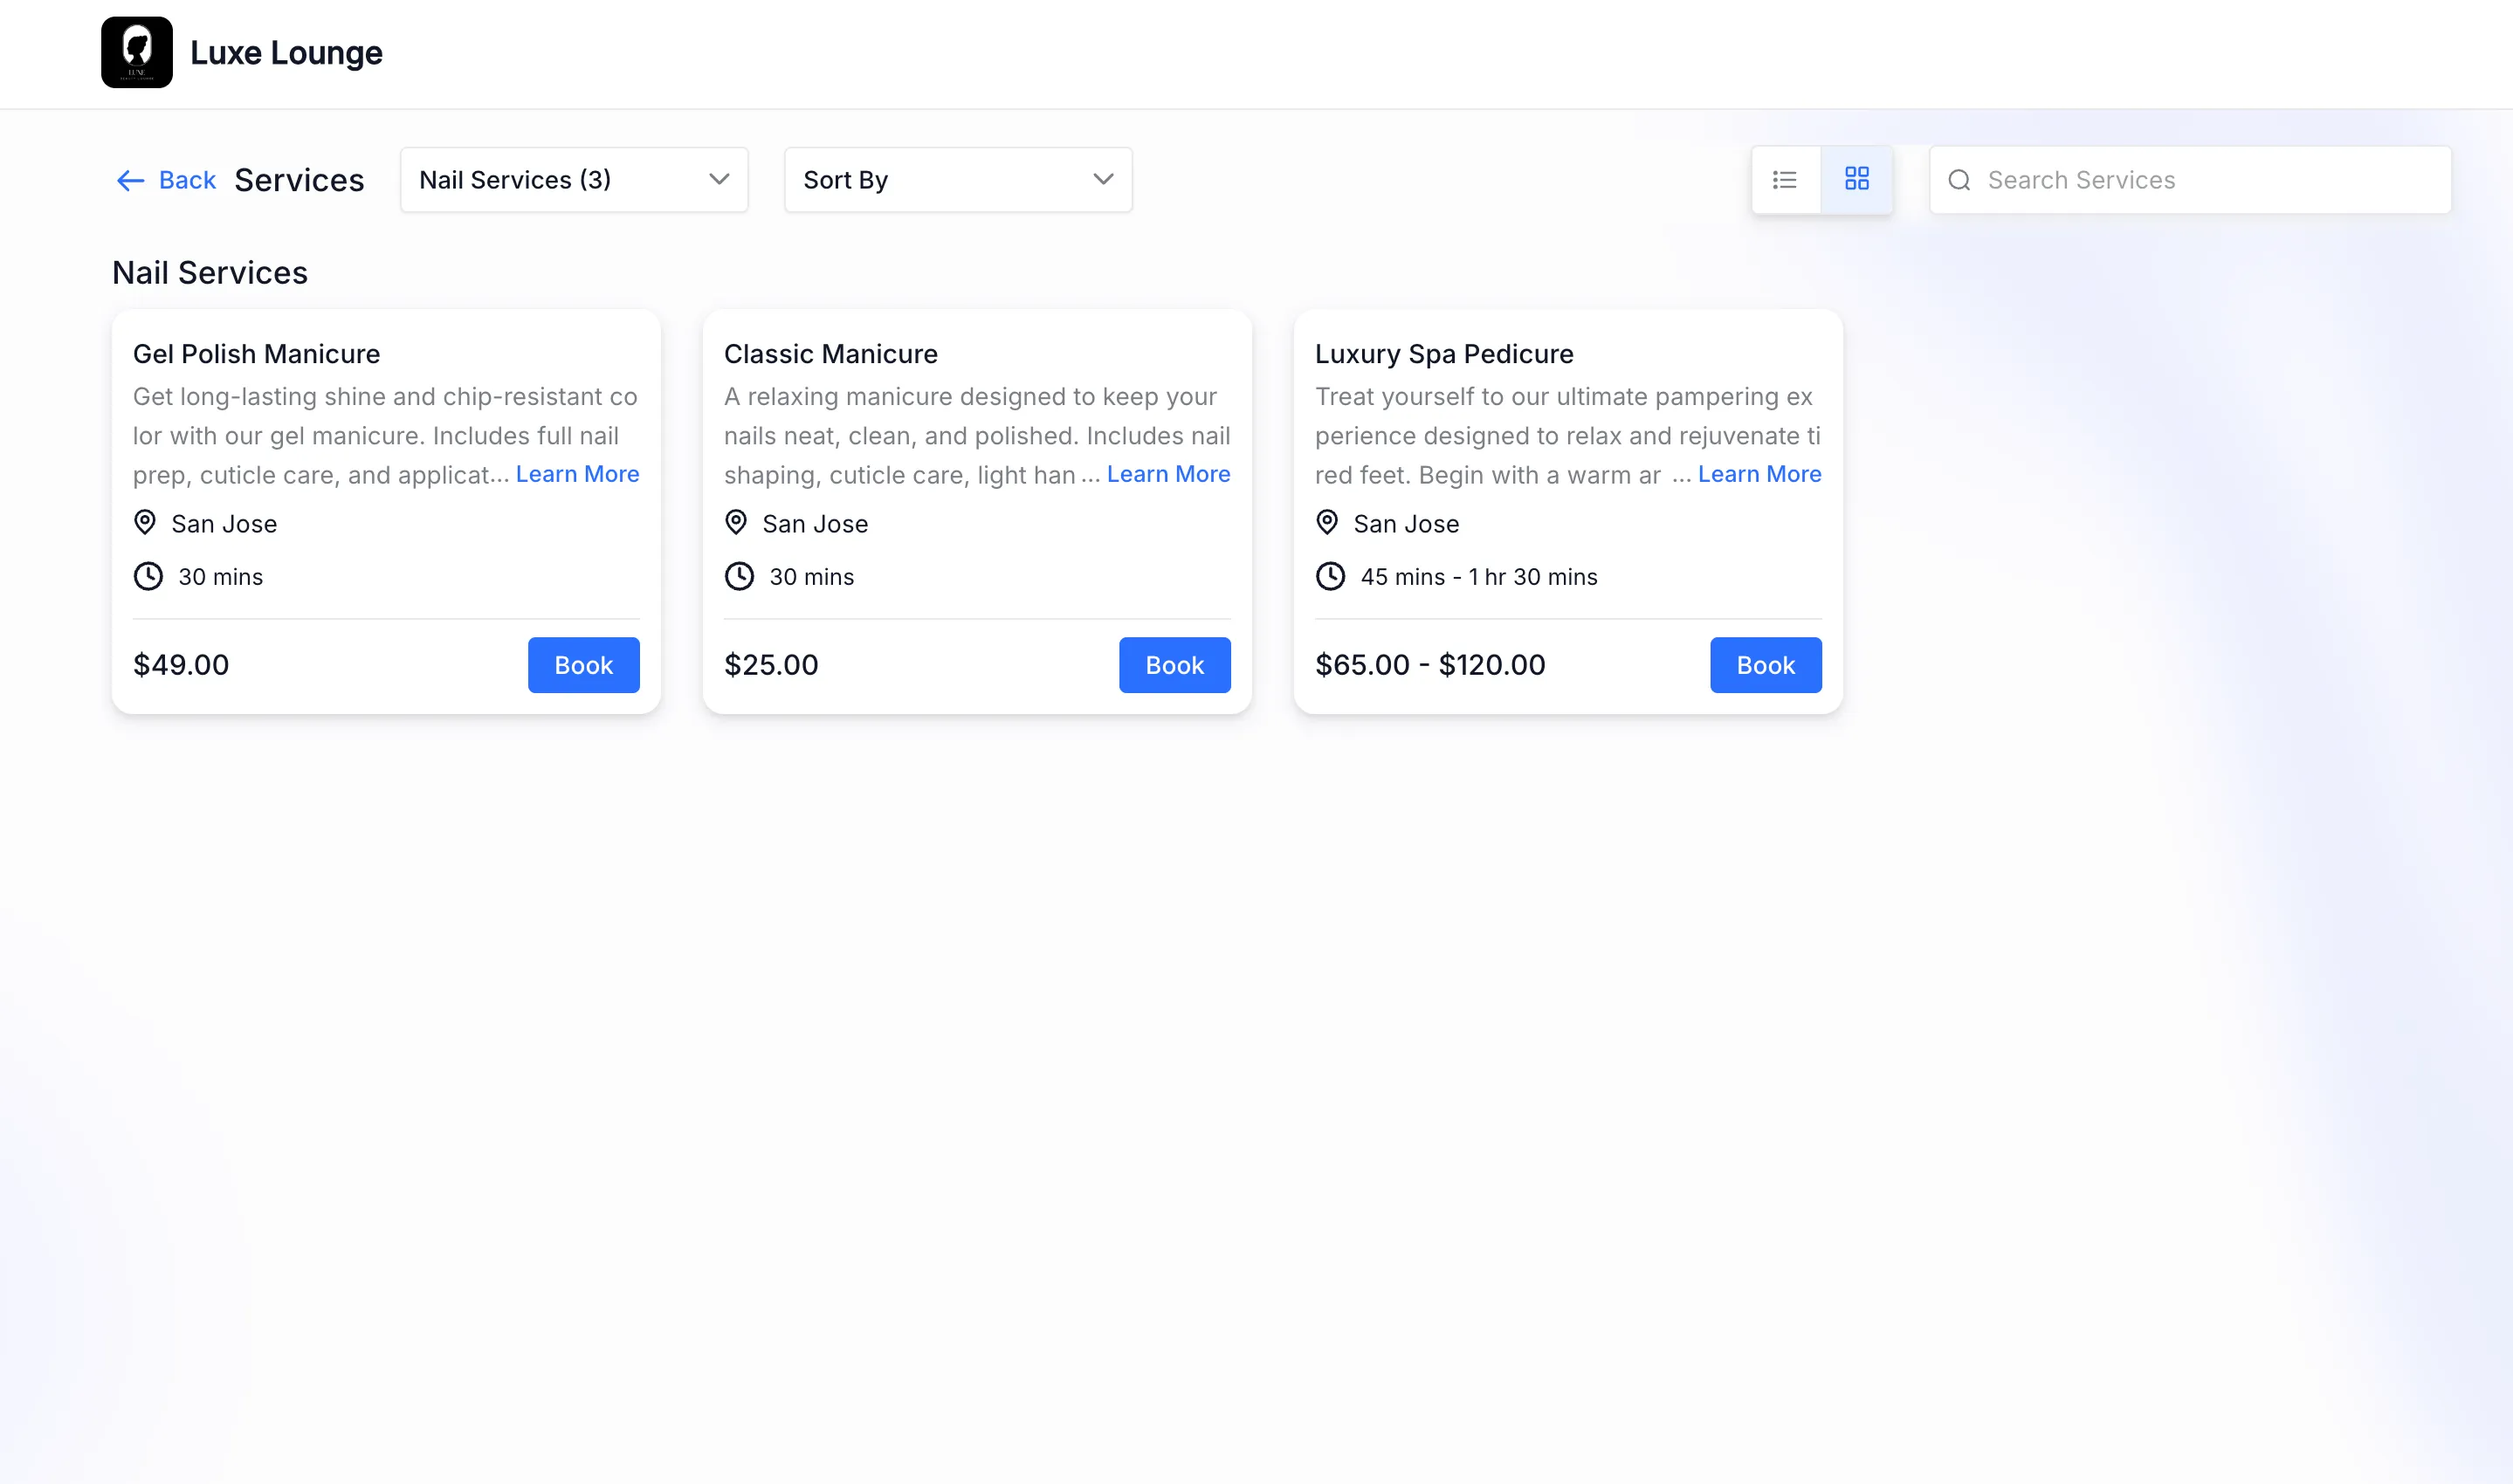Switch to grid view layout
The height and width of the screenshot is (1484, 2513).
click(x=1857, y=180)
